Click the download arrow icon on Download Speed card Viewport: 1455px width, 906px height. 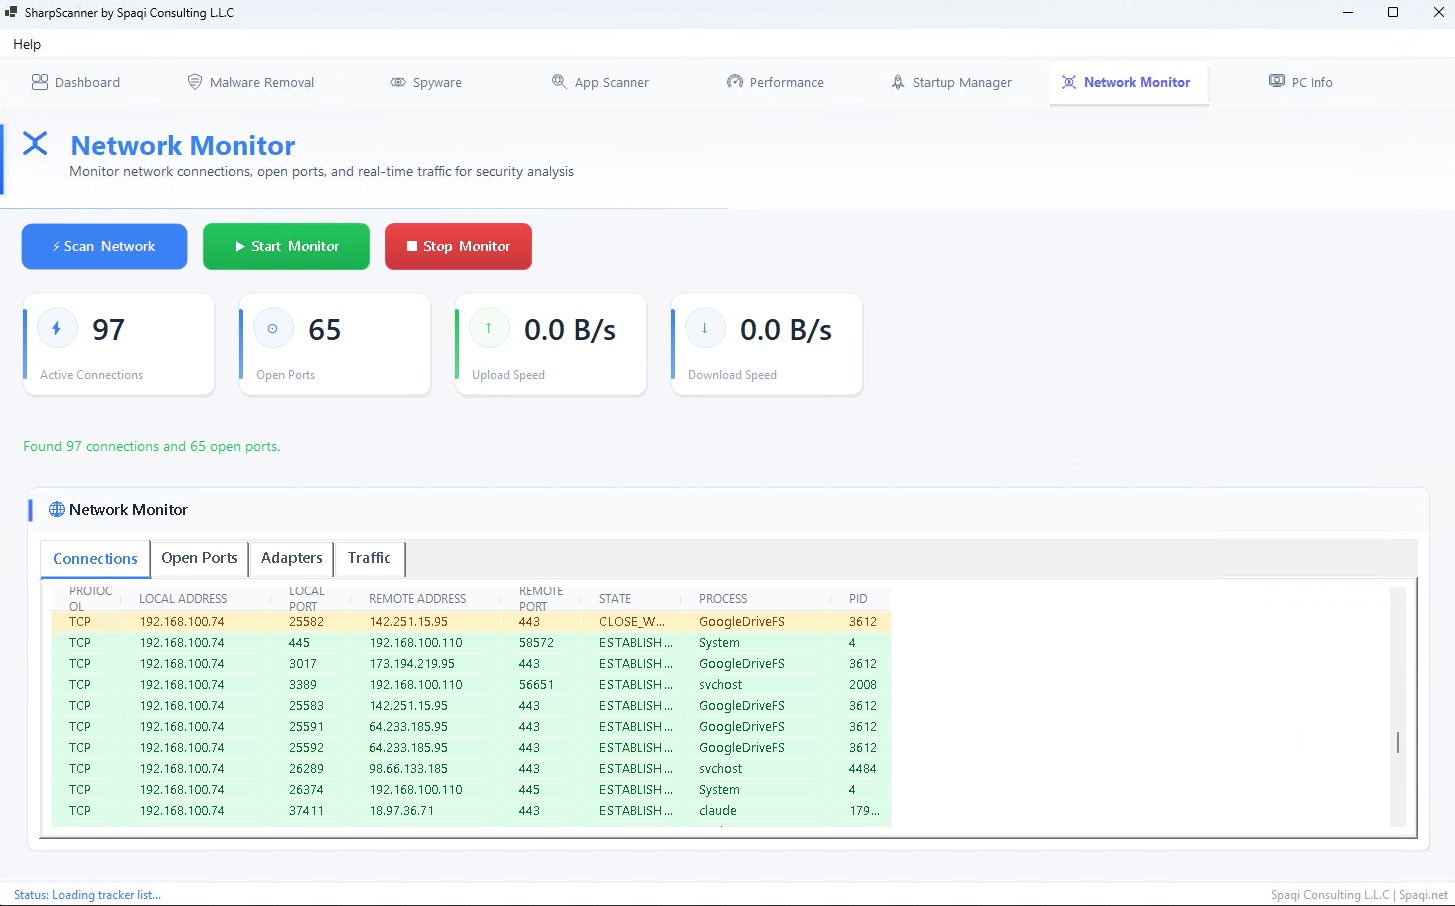[x=705, y=327]
